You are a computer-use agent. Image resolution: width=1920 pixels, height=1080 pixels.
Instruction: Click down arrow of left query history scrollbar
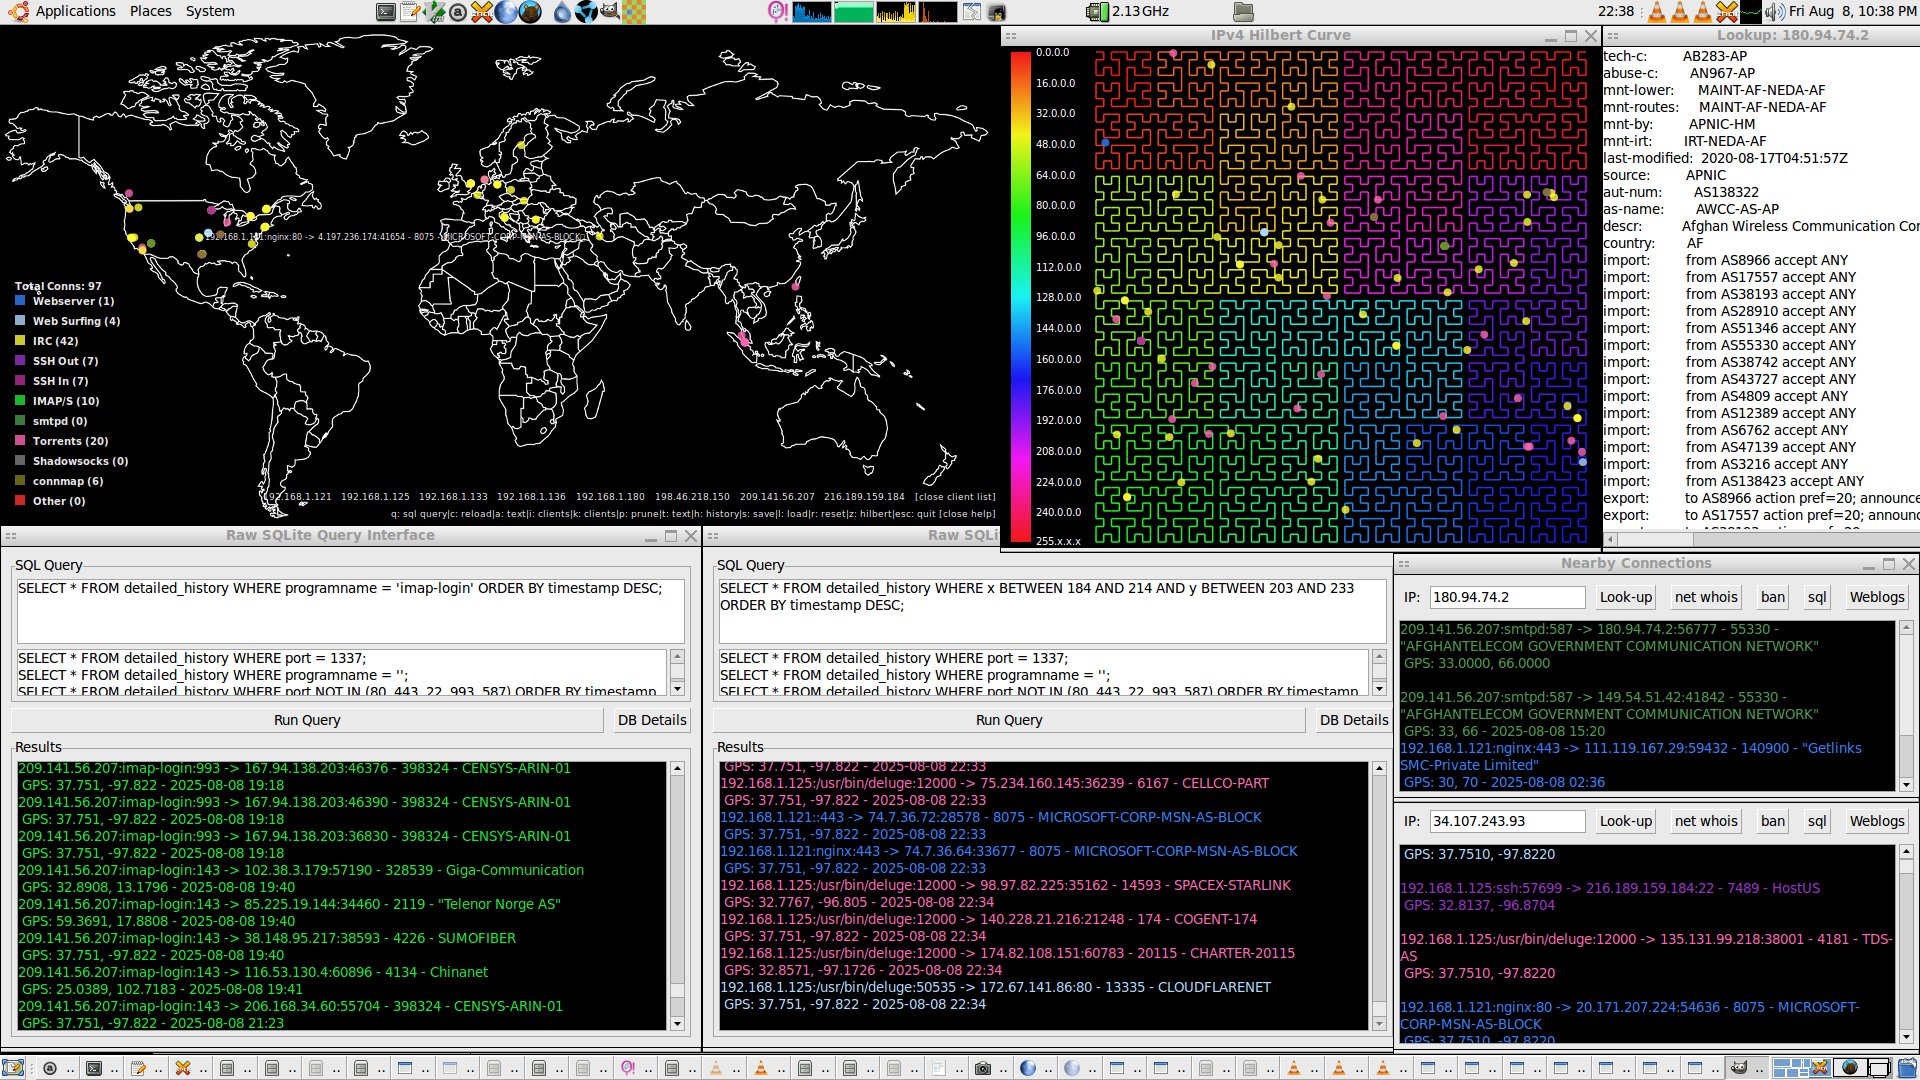pos(677,688)
